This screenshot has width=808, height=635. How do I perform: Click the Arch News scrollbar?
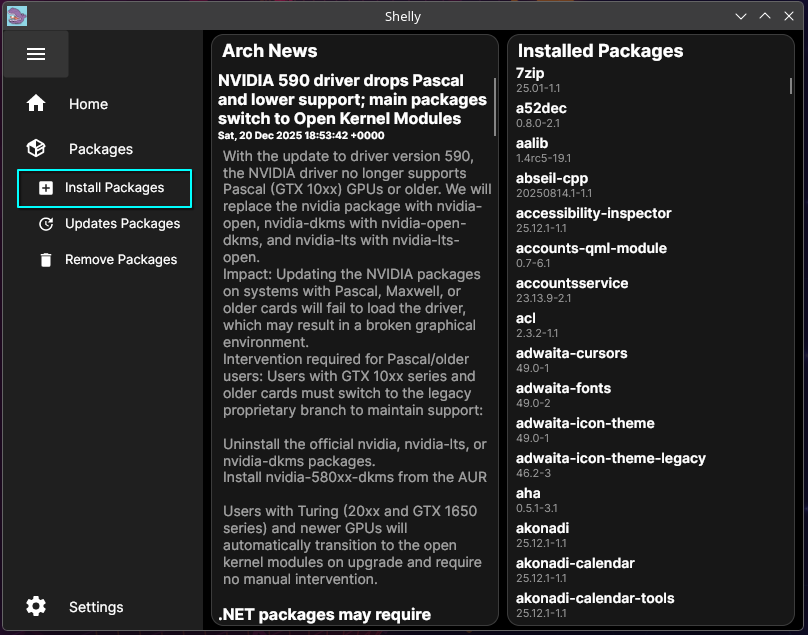point(495,106)
